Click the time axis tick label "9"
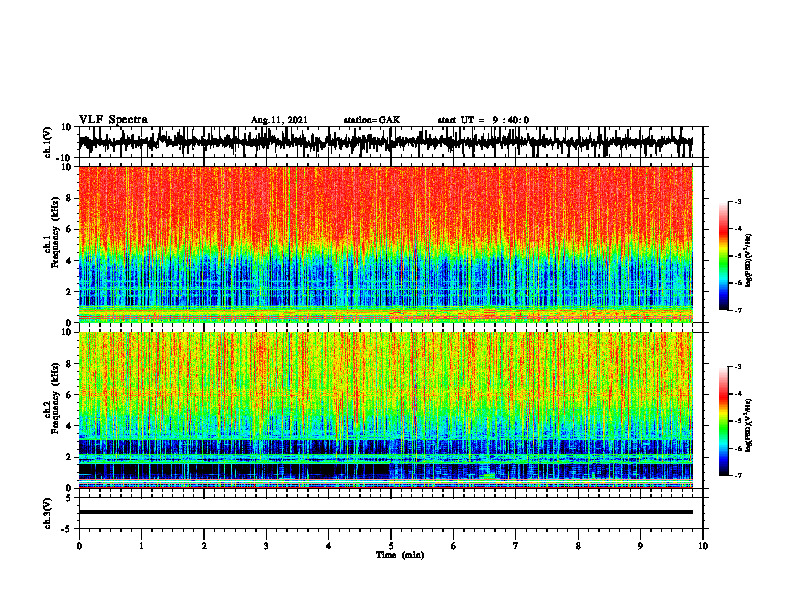Image resolution: width=792 pixels, height=612 pixels. pos(640,546)
